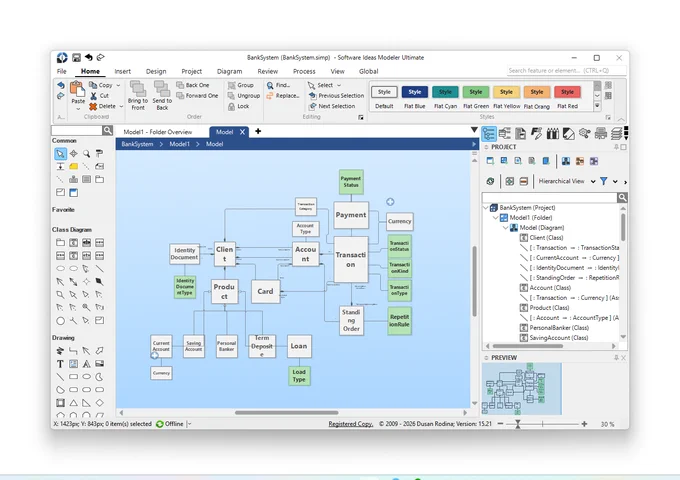Click the Delete red X icon
The image size is (680, 480).
(x=93, y=106)
